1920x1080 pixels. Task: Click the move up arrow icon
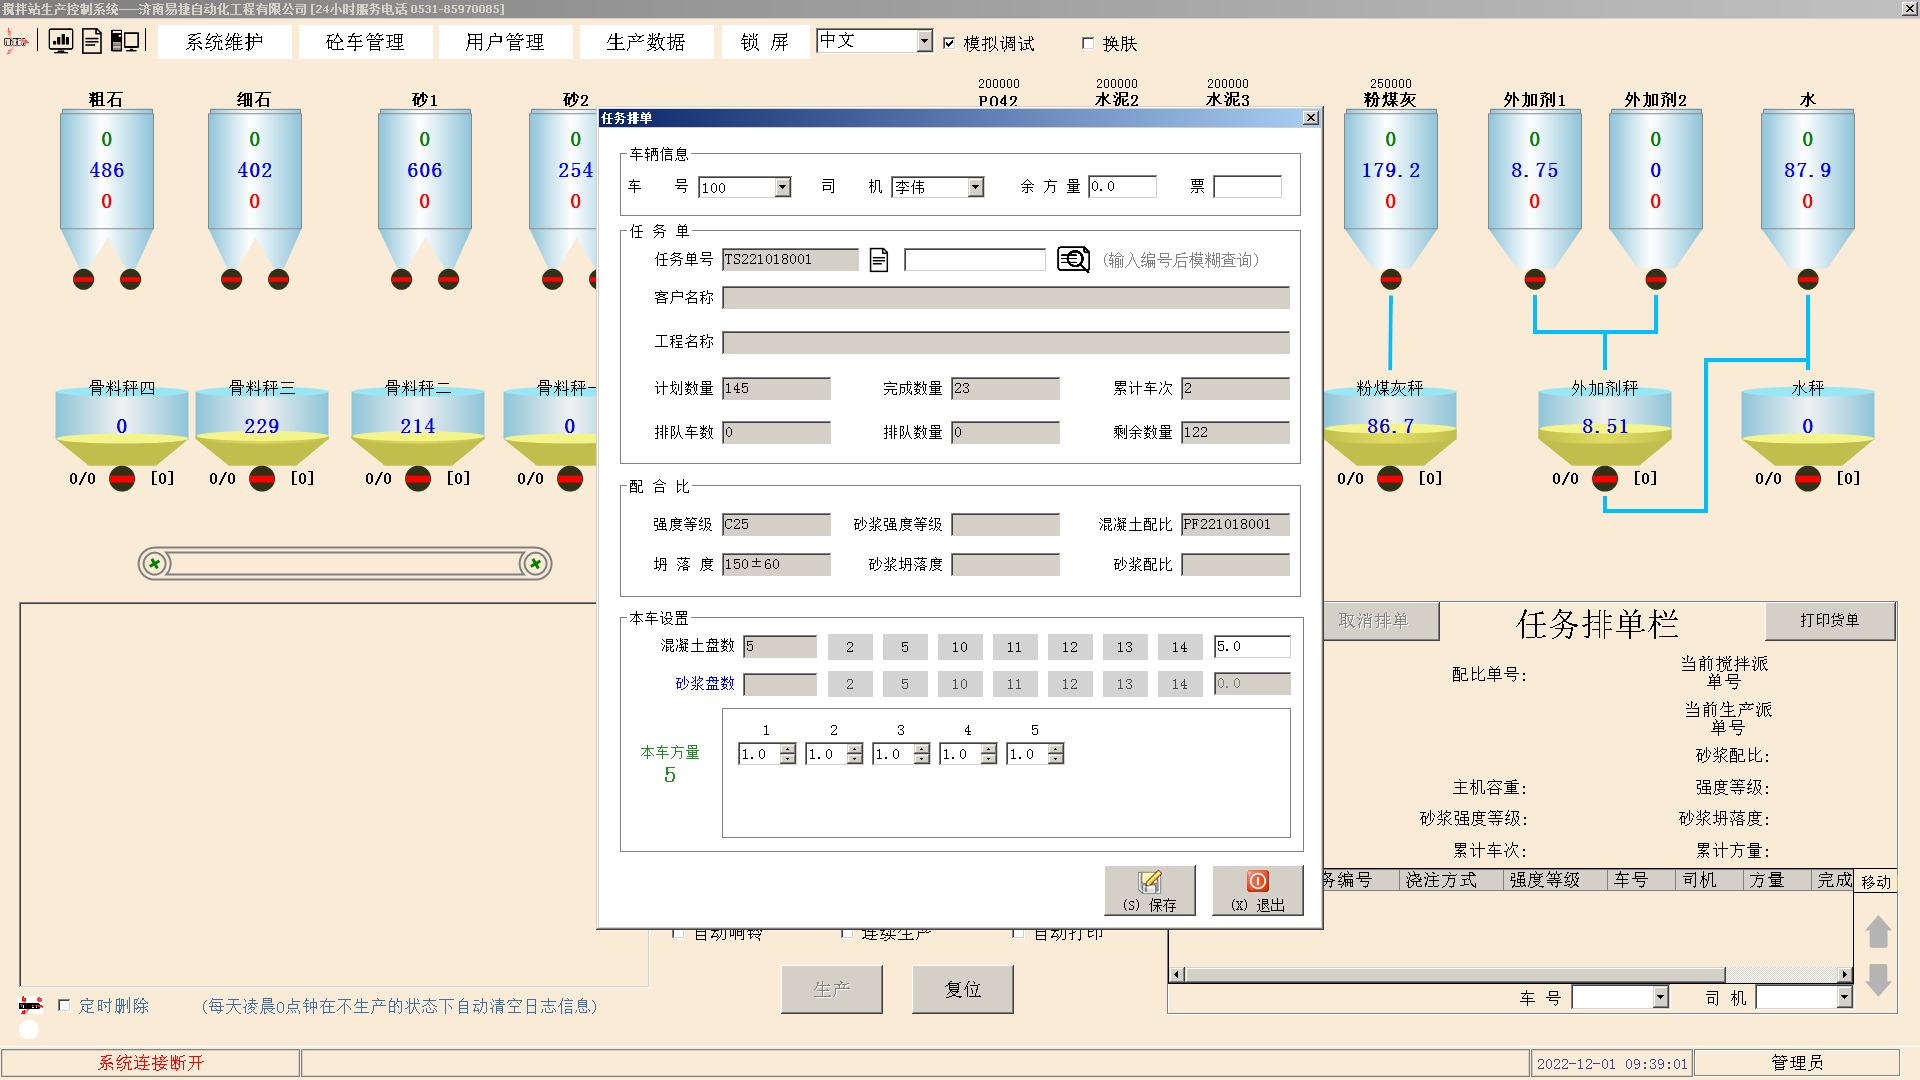1877,931
